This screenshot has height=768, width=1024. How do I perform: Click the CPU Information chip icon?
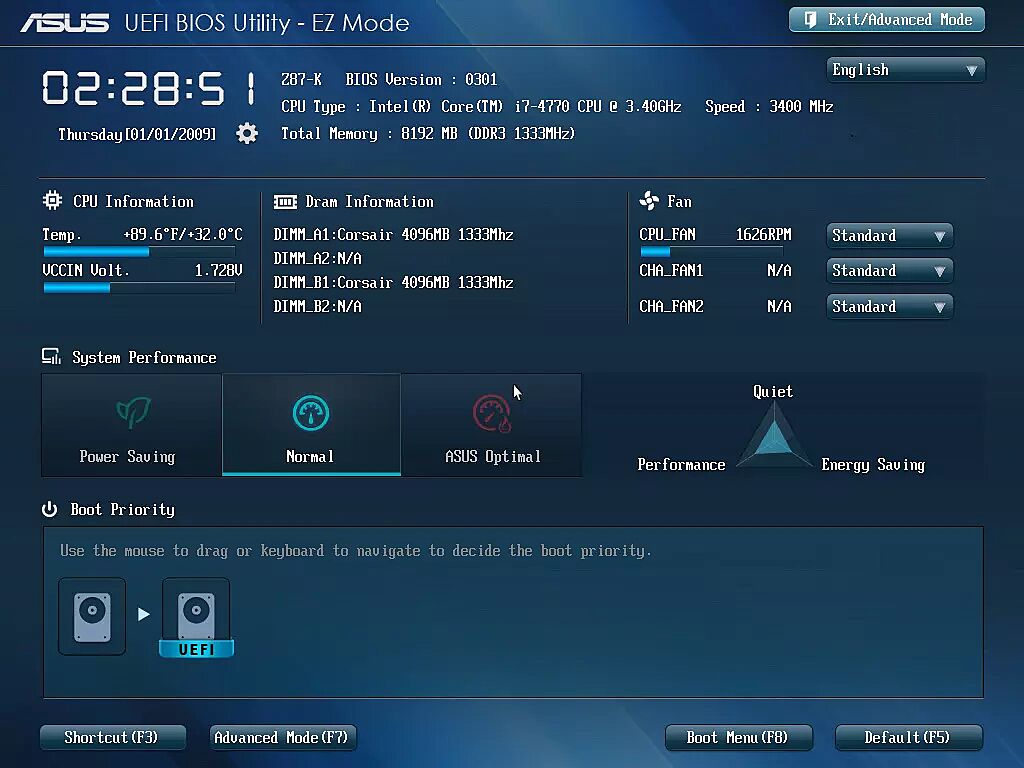(x=53, y=201)
